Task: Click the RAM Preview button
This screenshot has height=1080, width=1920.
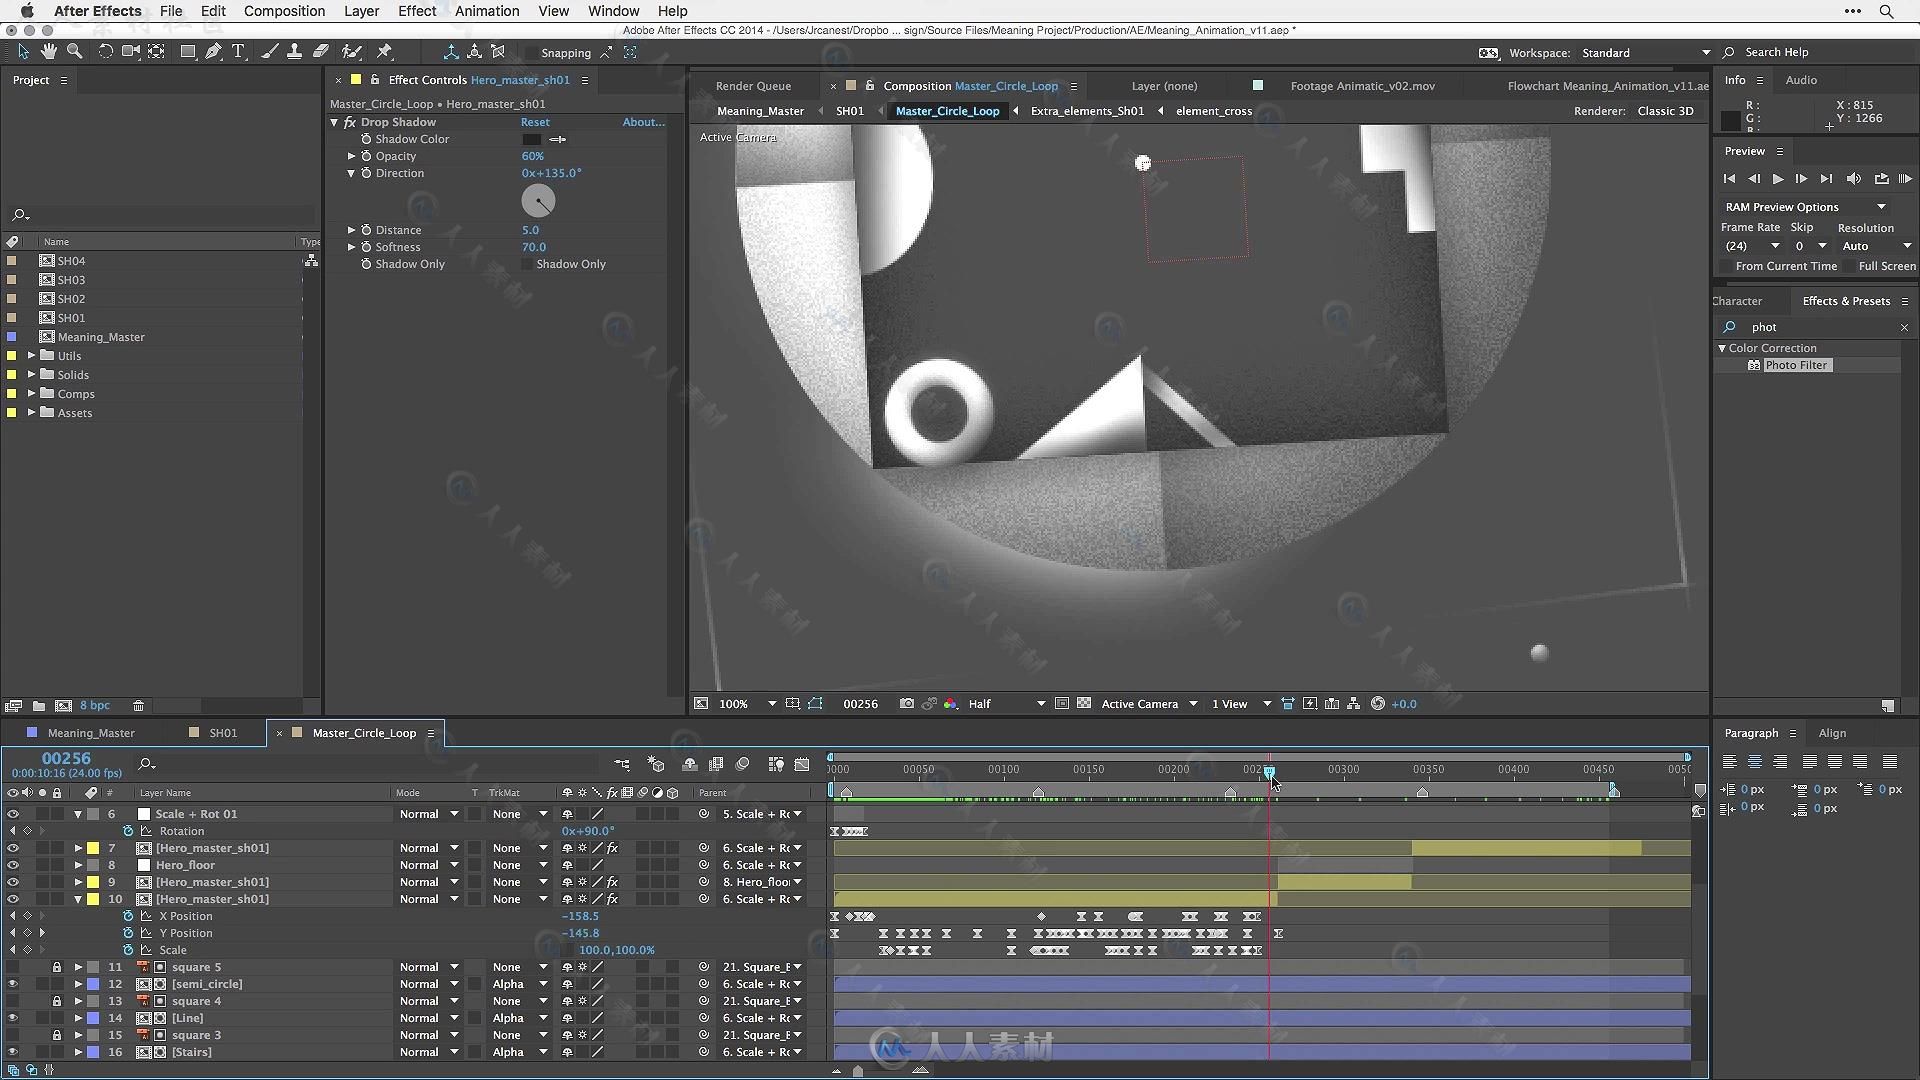Action: tap(1904, 178)
